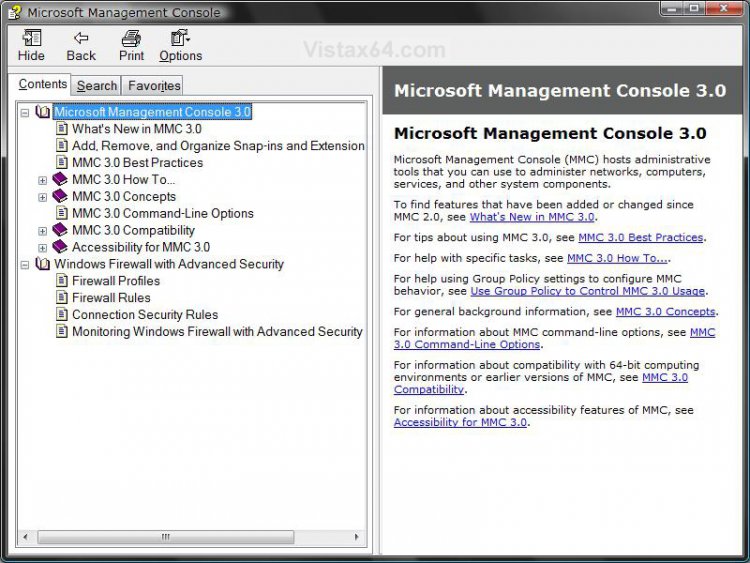Open the Accessibility for MMC 3.0 link

pyautogui.click(x=460, y=422)
